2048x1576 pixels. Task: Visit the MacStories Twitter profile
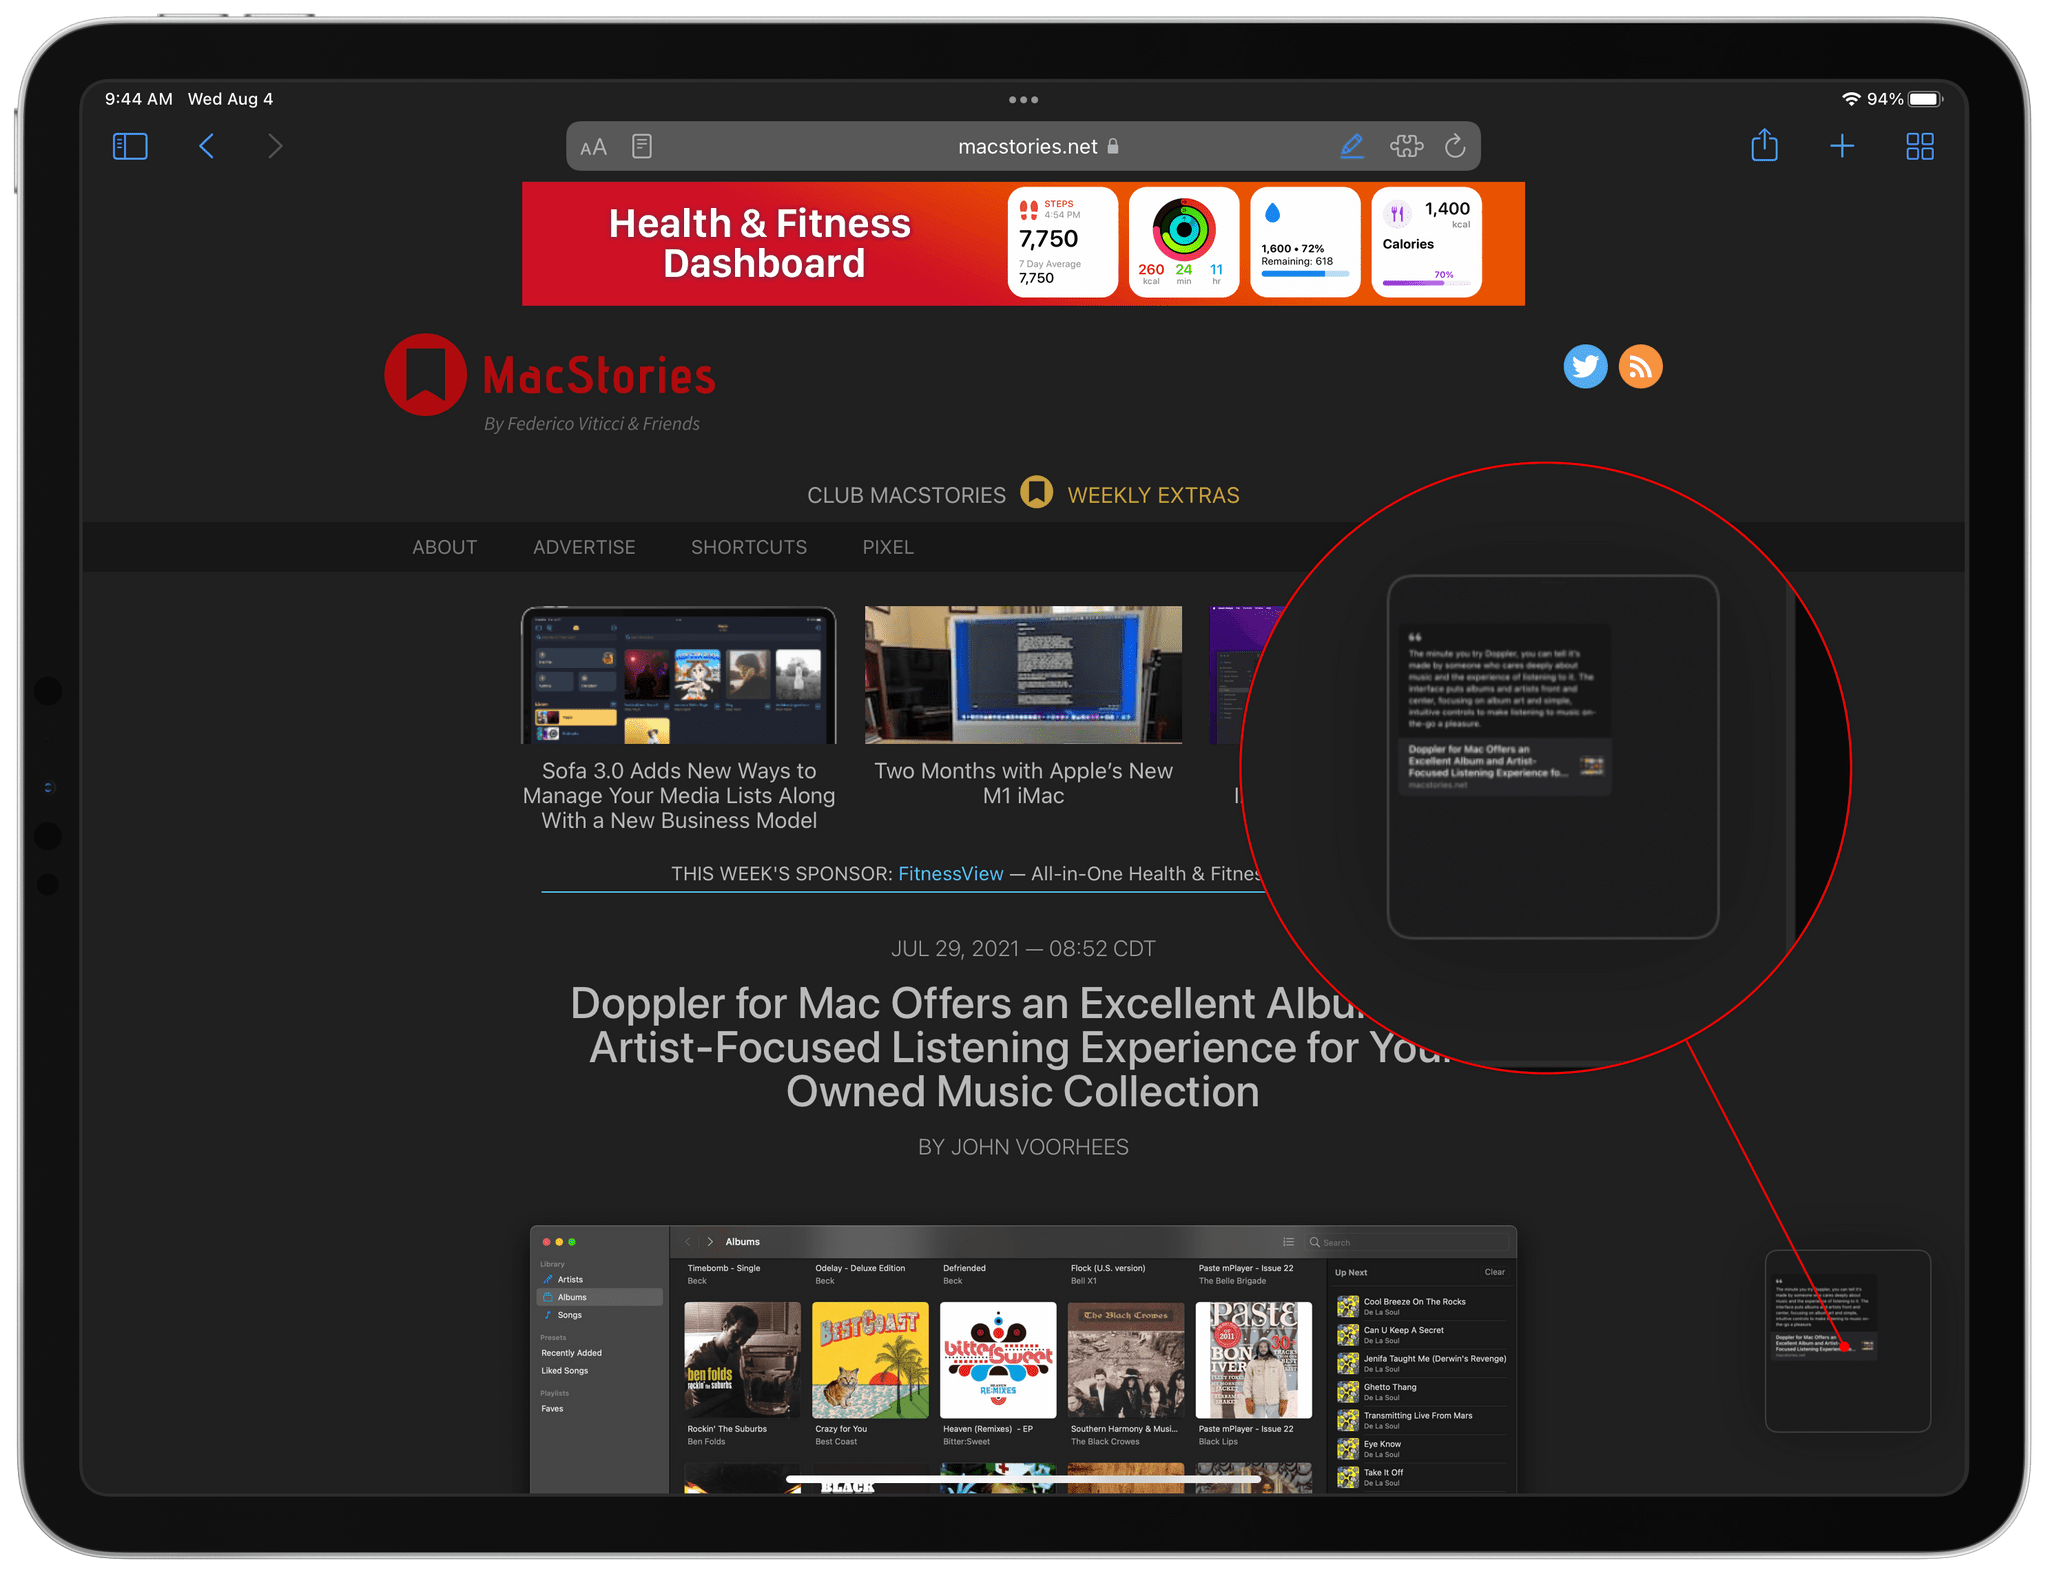[1585, 367]
